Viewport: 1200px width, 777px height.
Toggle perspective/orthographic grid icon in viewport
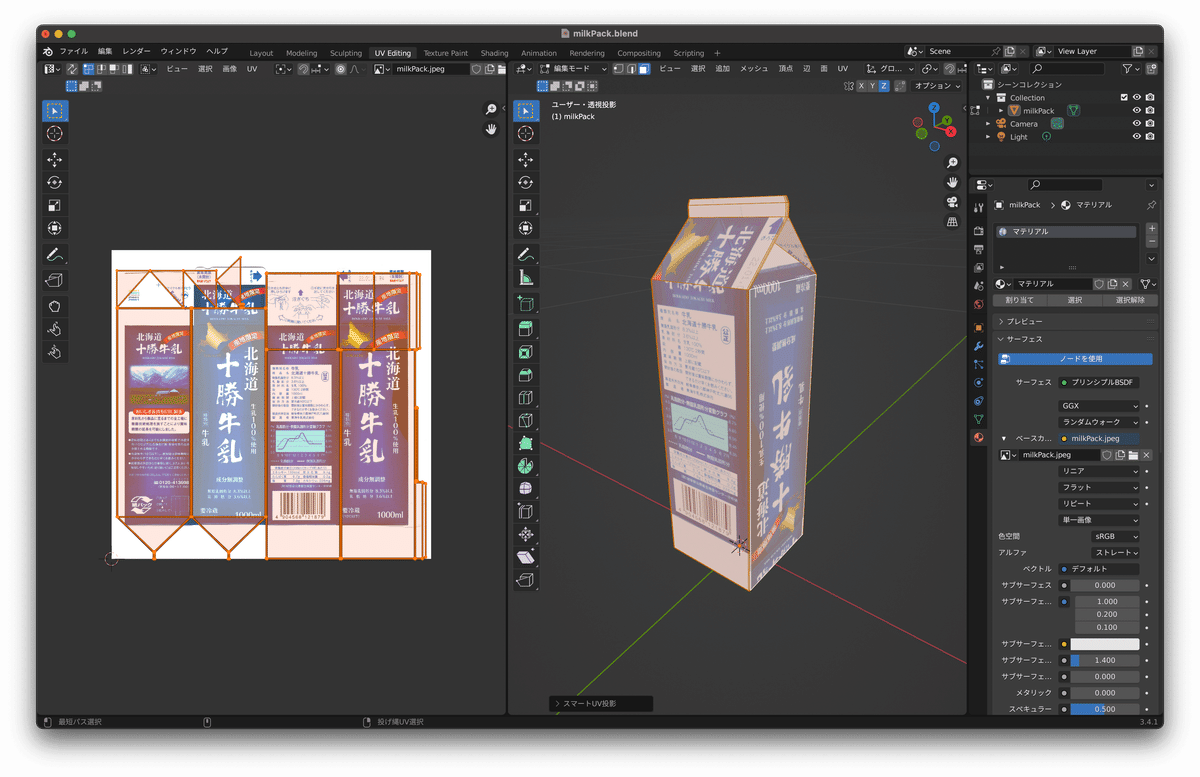pyautogui.click(x=952, y=222)
